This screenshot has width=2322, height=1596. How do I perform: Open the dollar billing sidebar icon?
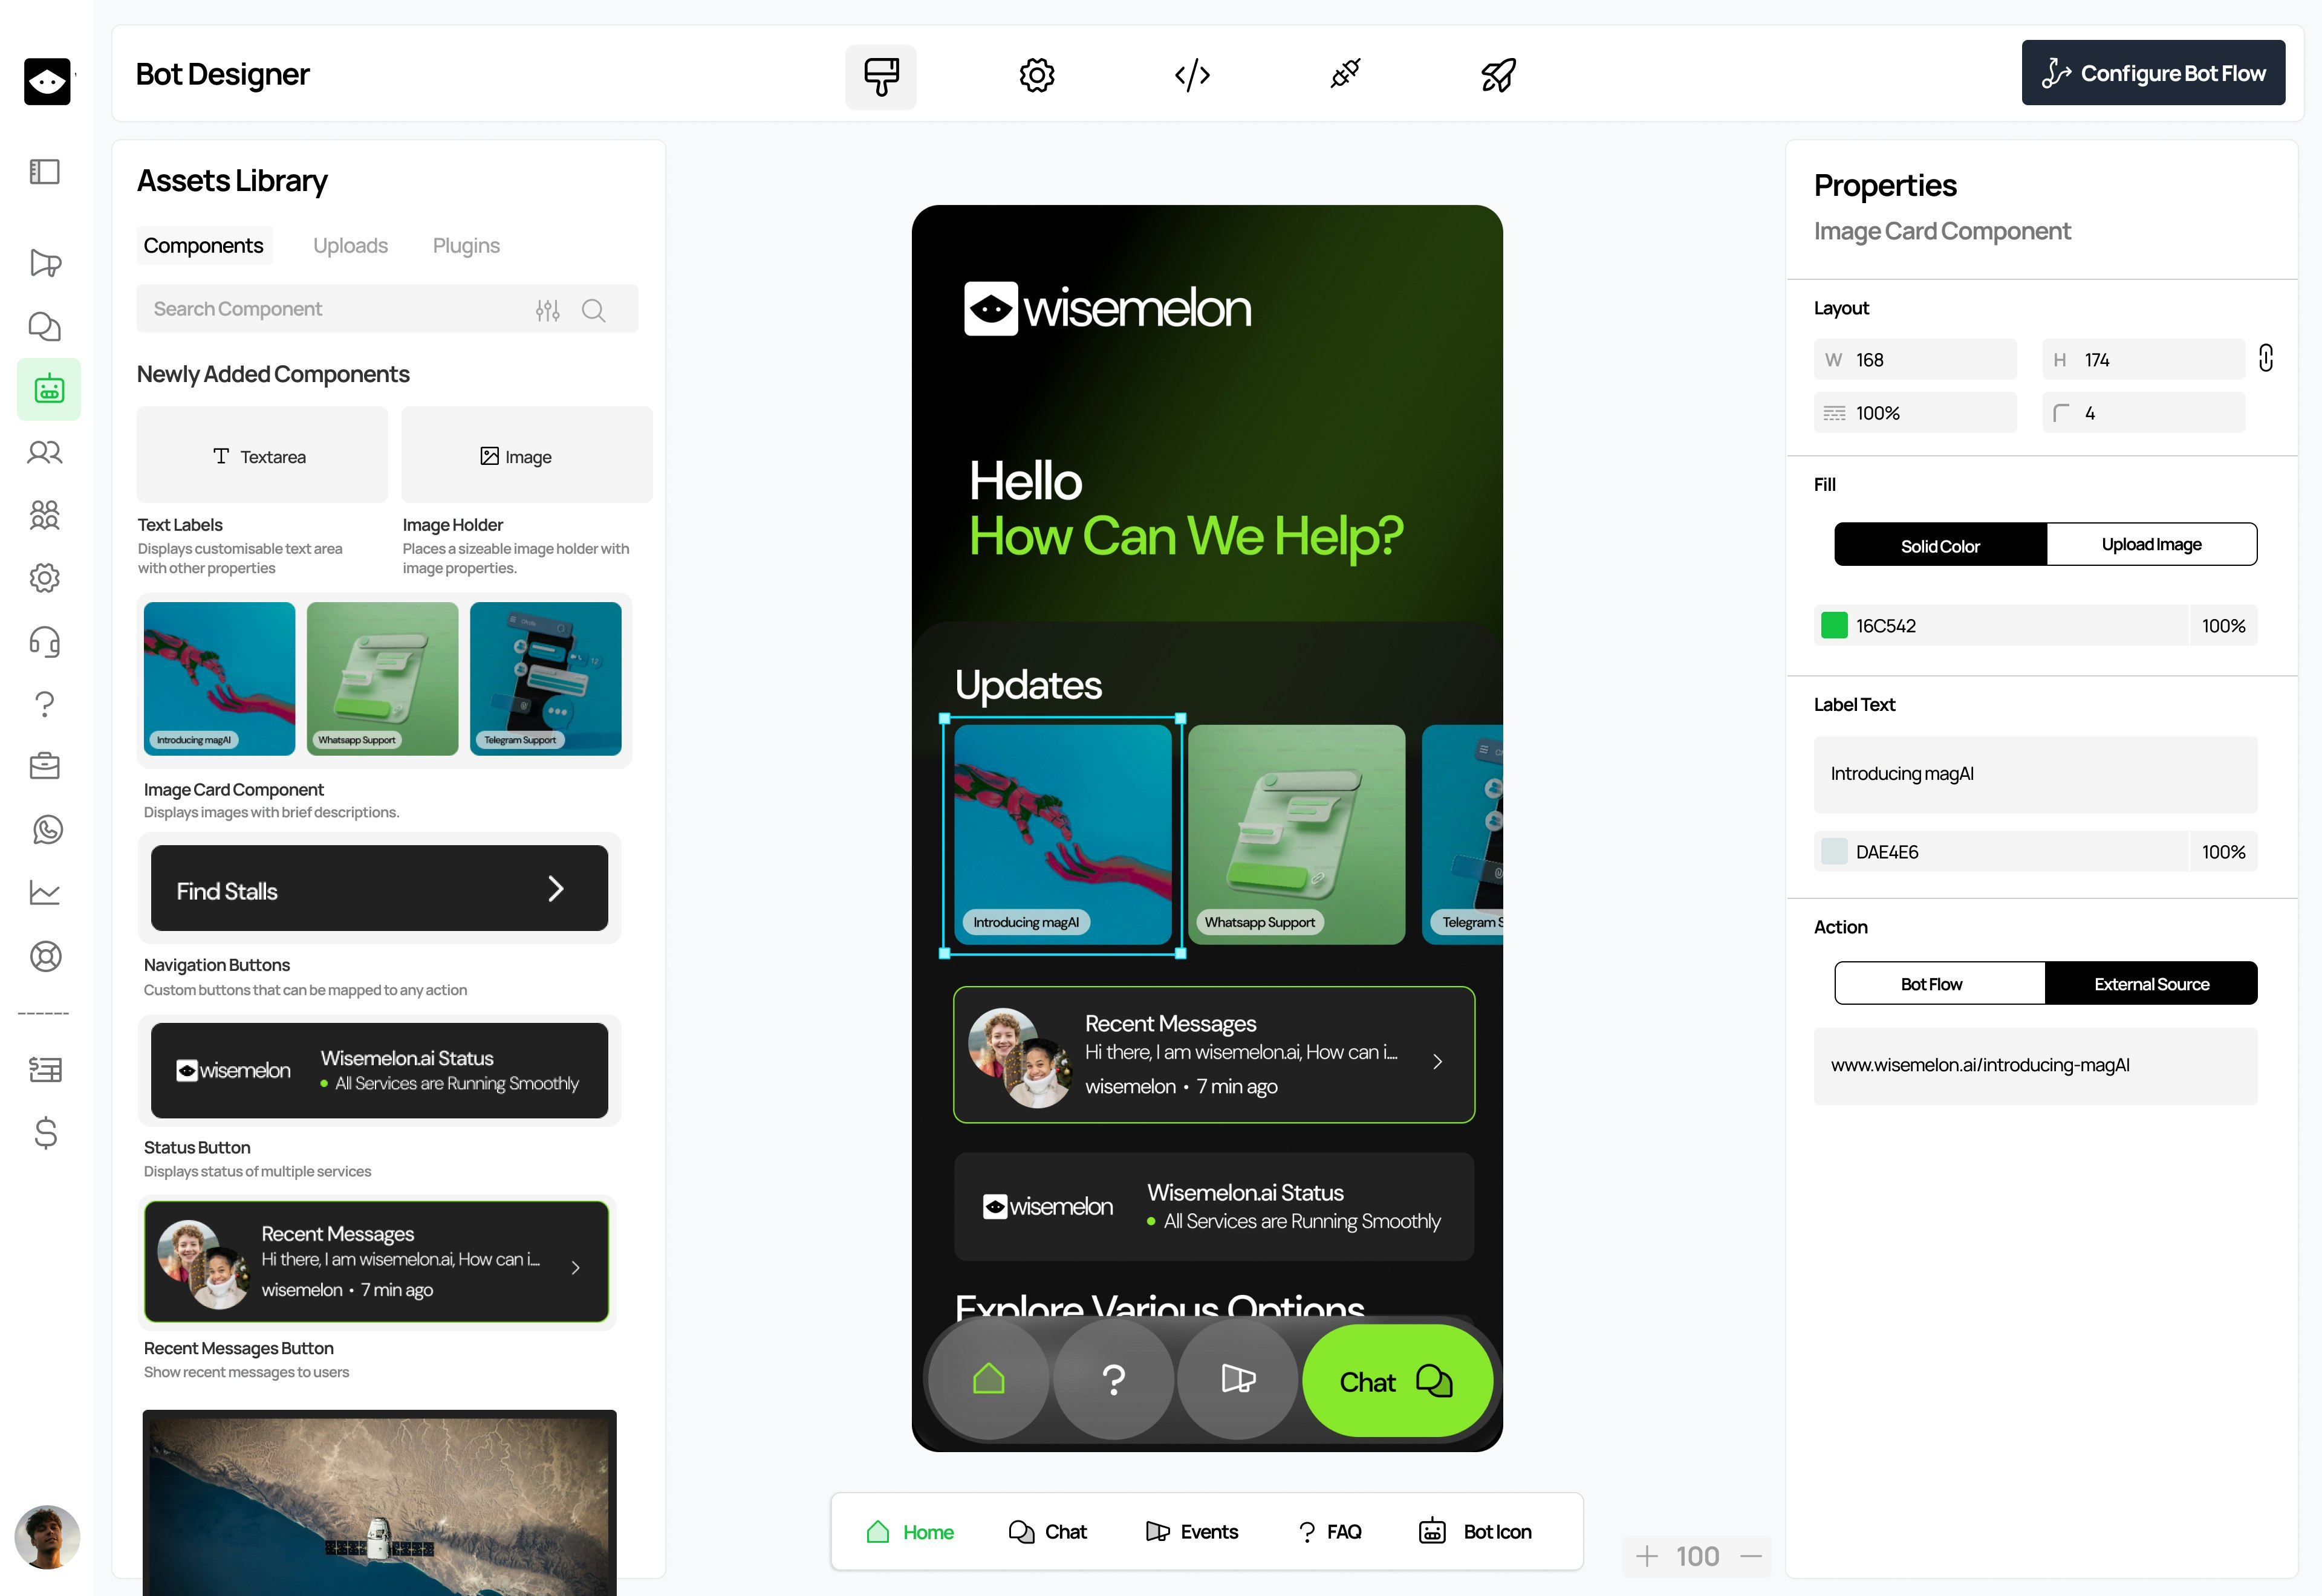(x=45, y=1133)
